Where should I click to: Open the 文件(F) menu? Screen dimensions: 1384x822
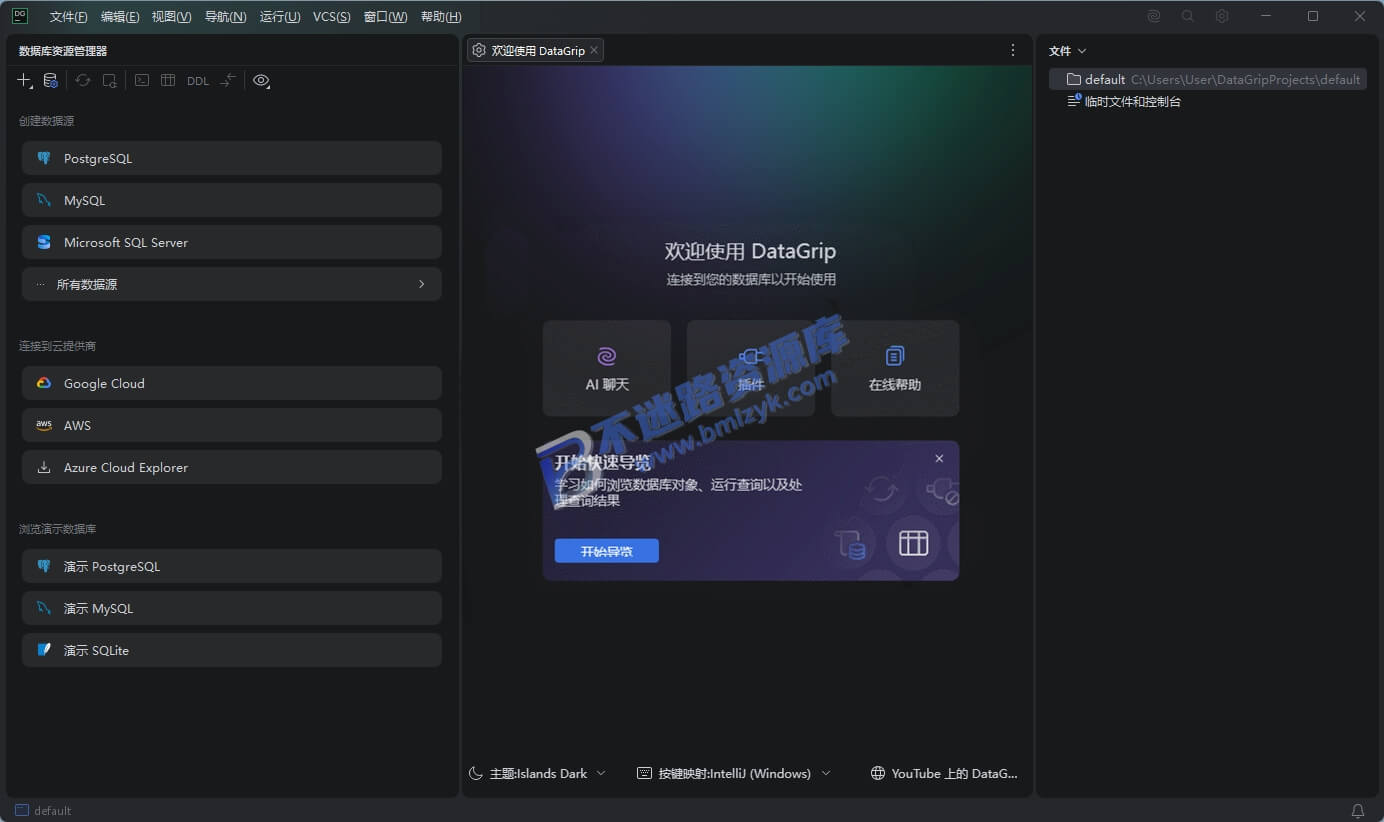69,17
